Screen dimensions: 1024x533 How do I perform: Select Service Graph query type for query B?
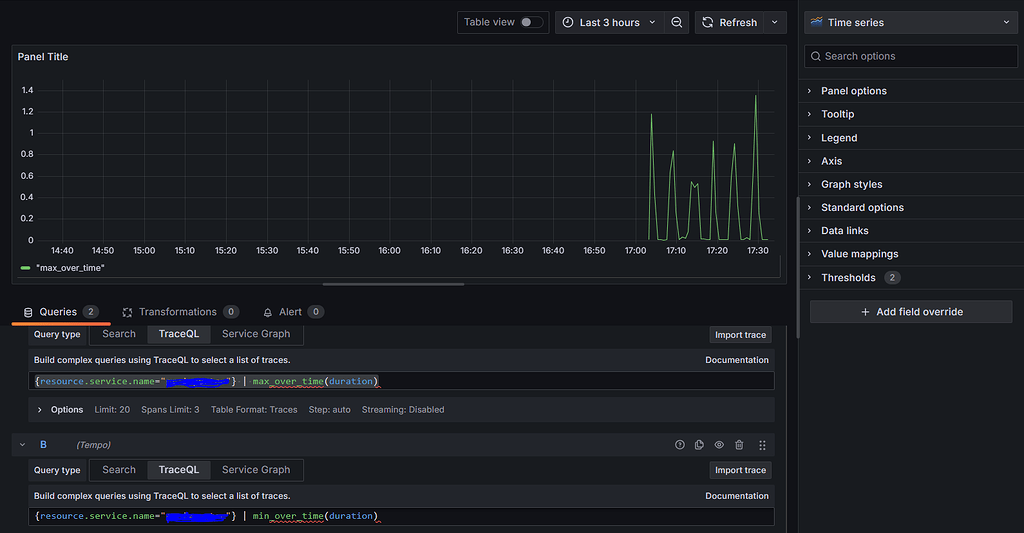point(256,470)
